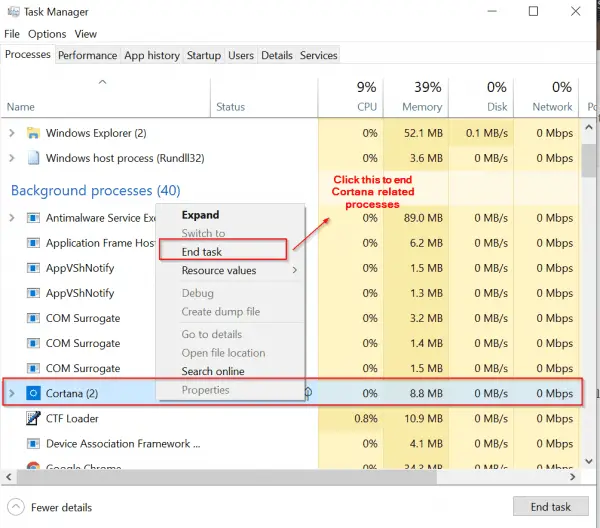600x528 pixels.
Task: Choose End task in the context menu
Action: coord(223,252)
